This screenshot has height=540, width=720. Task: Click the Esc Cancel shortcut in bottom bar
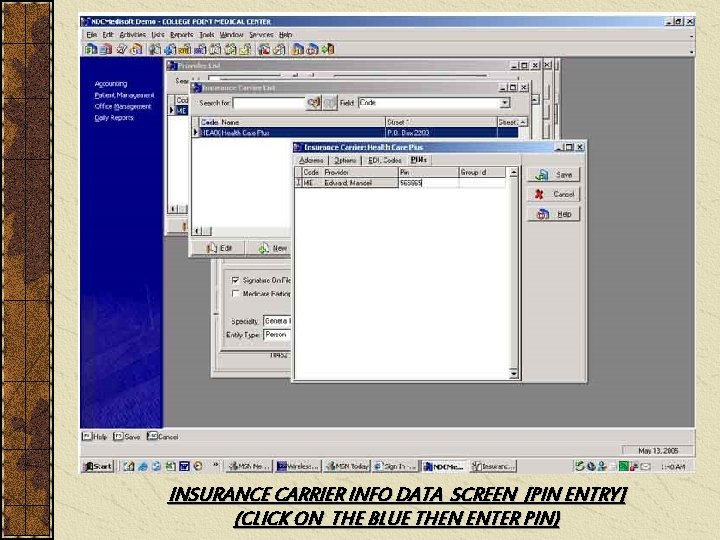[x=163, y=437]
